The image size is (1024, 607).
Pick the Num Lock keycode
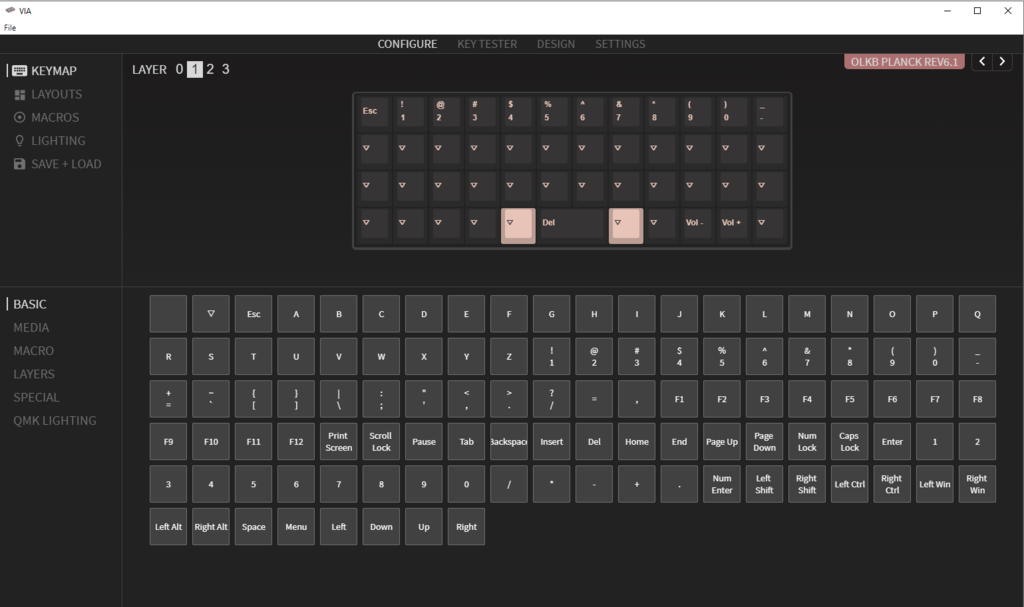[x=807, y=442]
